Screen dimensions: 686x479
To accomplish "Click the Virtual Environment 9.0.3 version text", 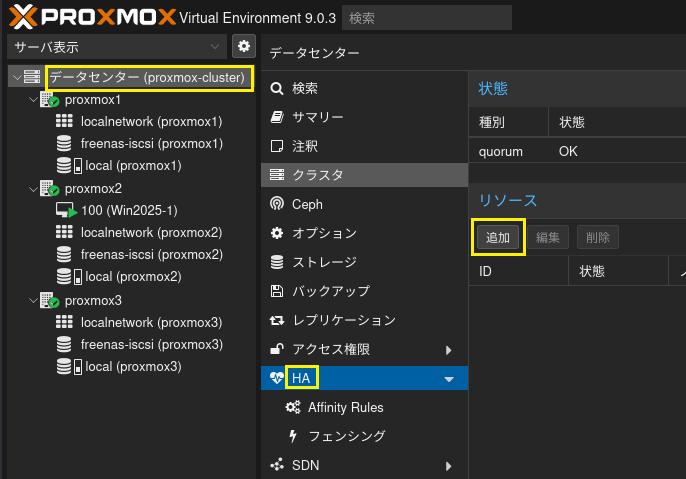I will click(x=257, y=18).
